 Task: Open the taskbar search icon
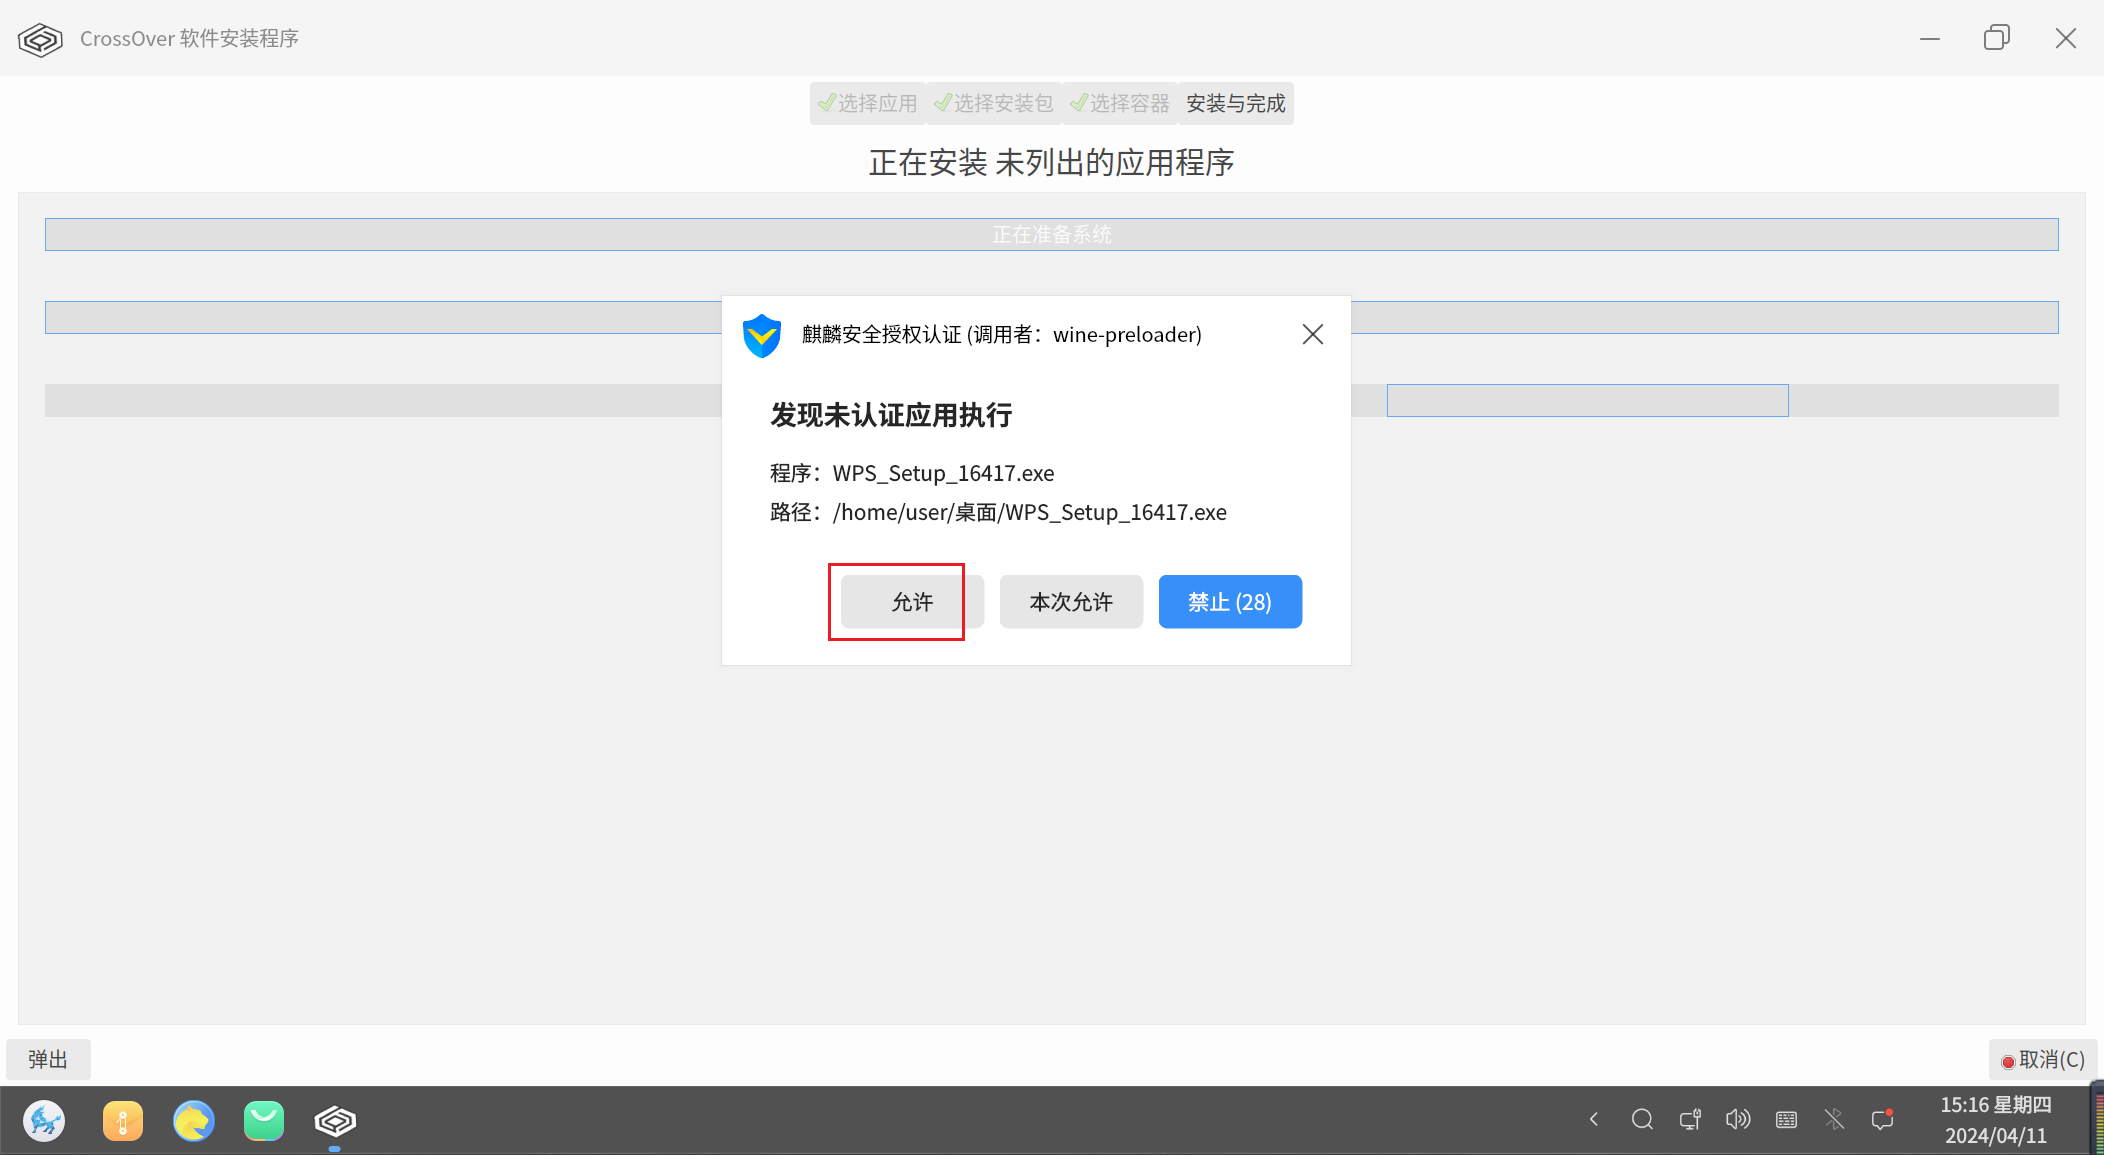[x=1642, y=1119]
